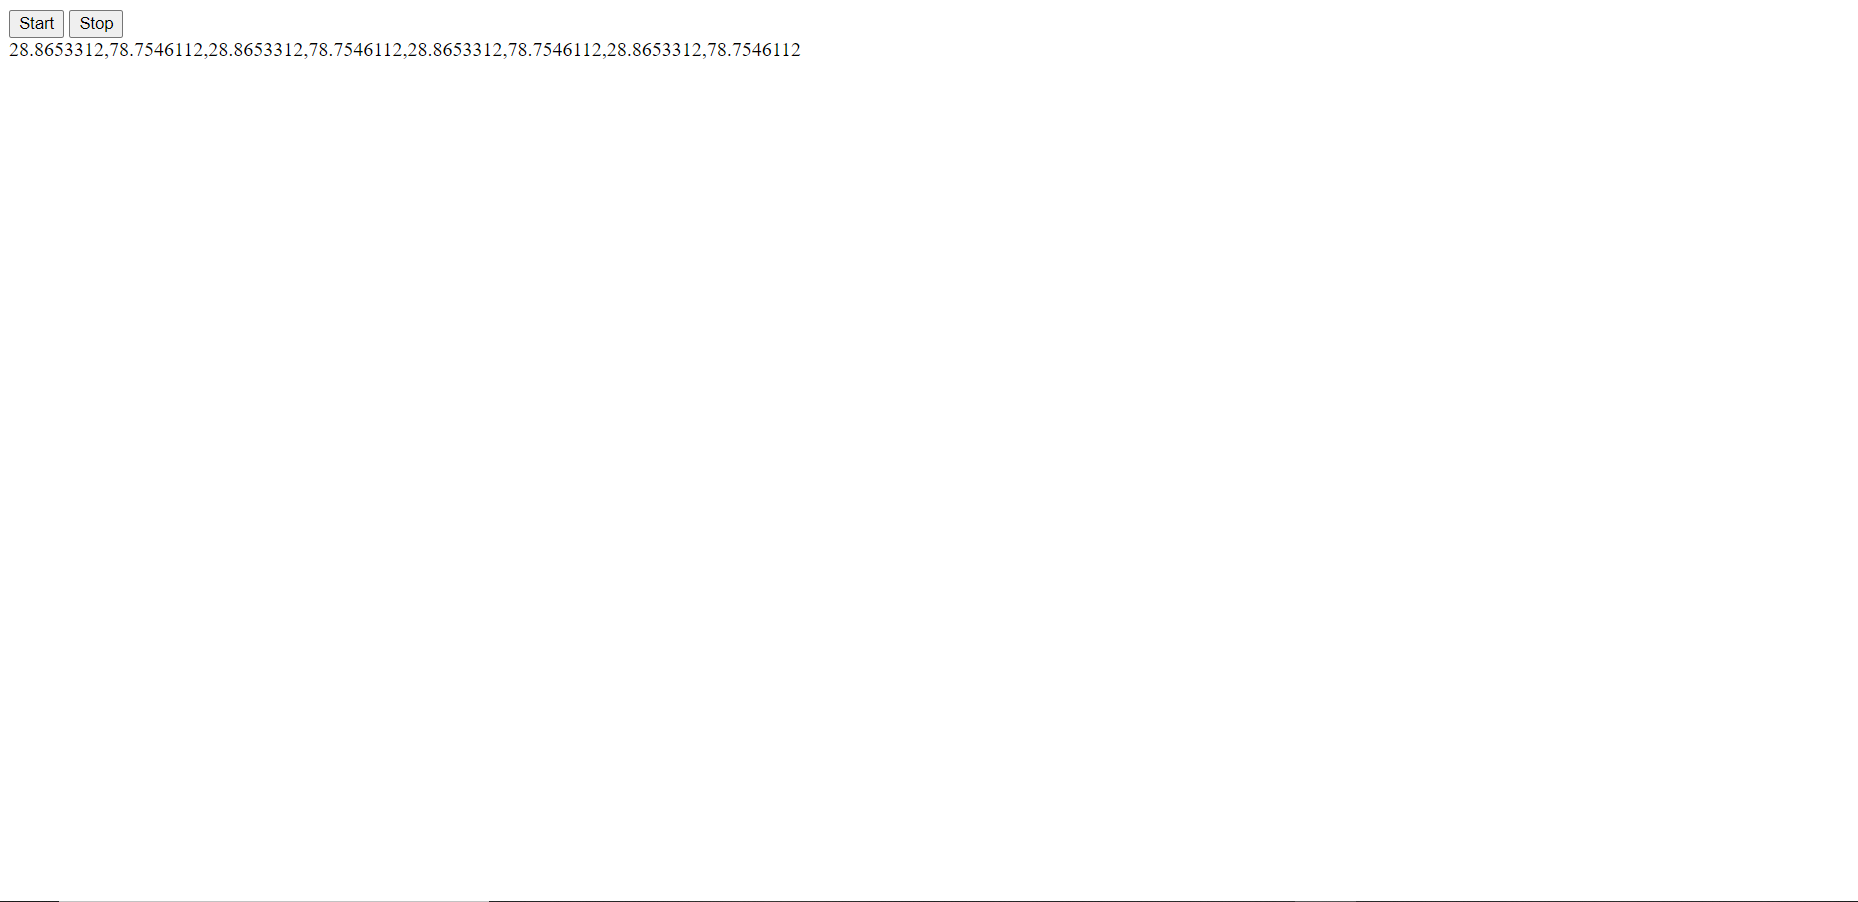Click the third 28.8653312 value in the line
Image resolution: width=1858 pixels, height=902 pixels.
[455, 50]
